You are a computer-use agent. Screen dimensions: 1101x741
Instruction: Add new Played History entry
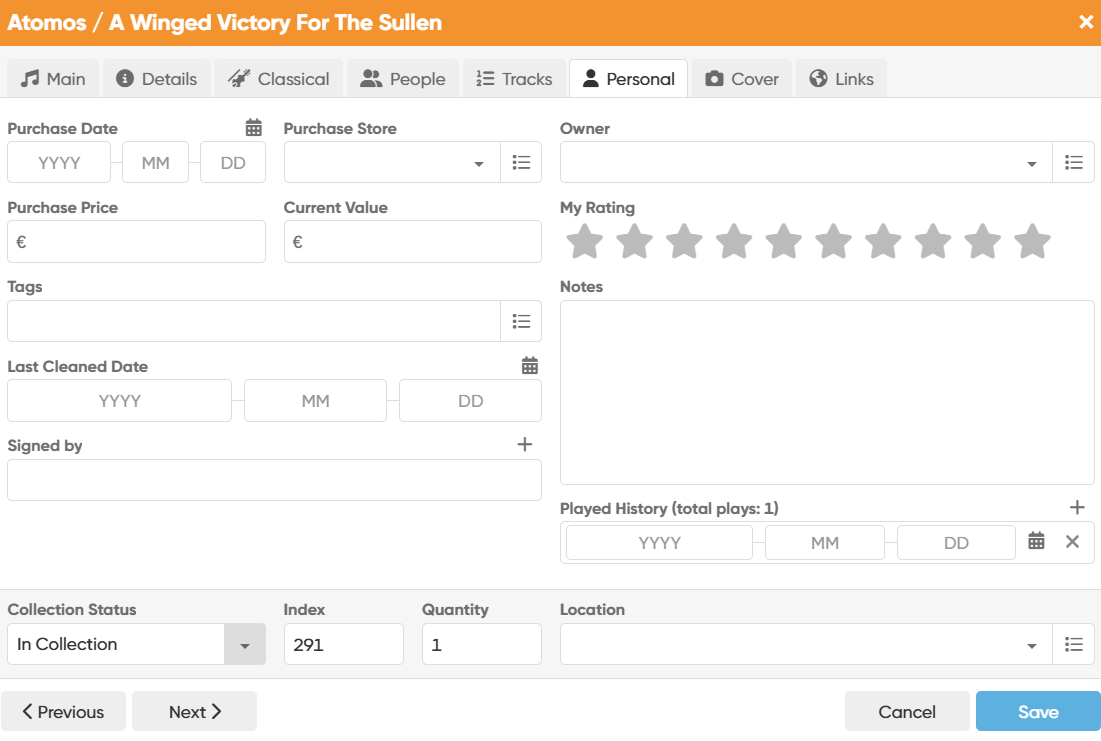1077,508
